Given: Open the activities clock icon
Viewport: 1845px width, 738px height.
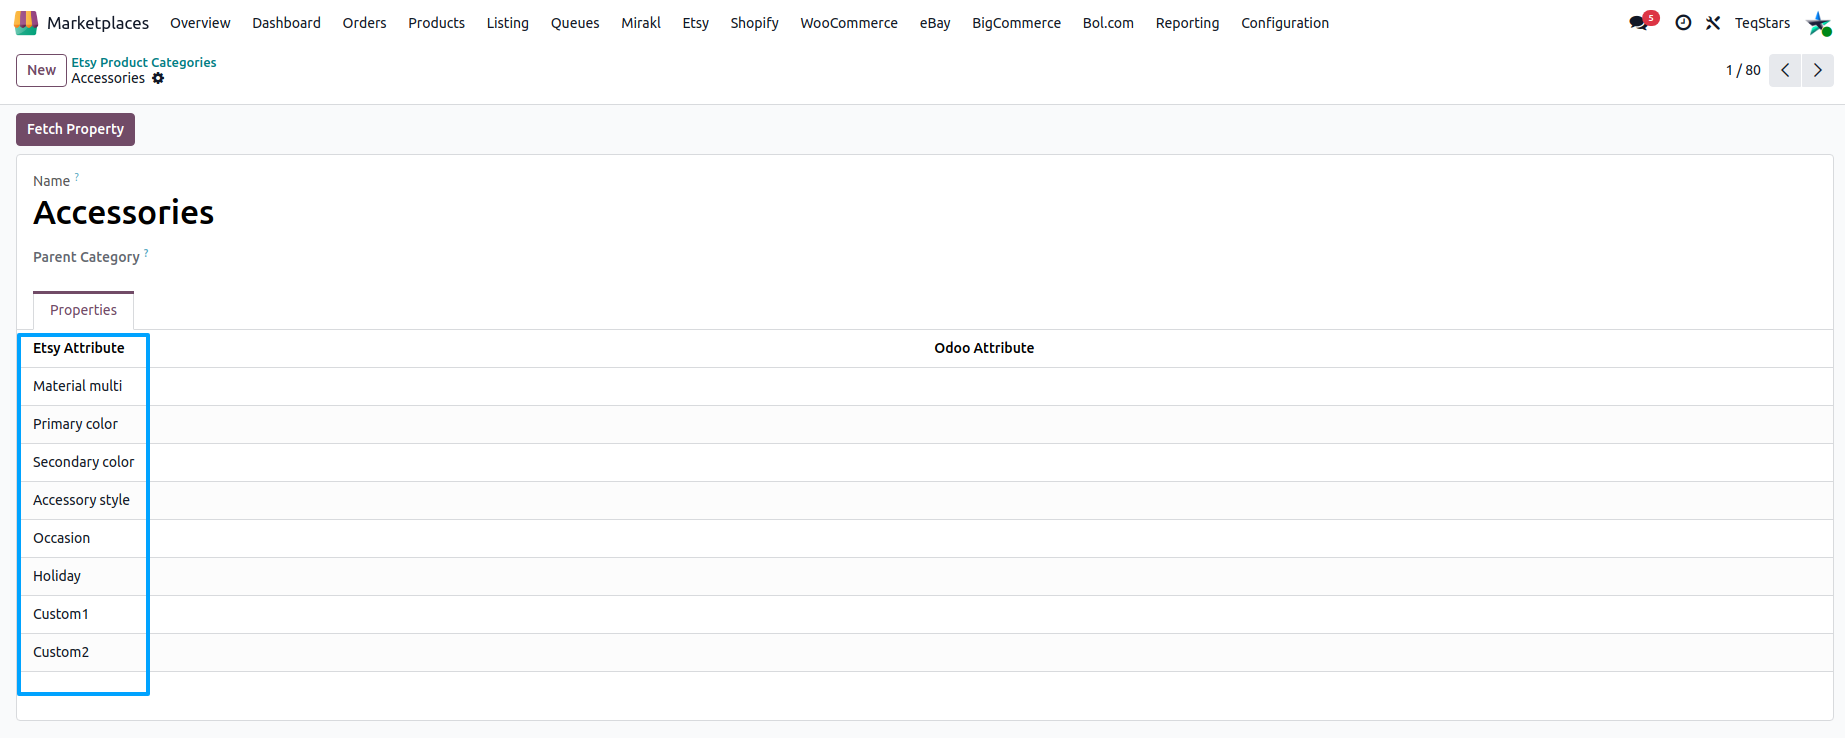Looking at the screenshot, I should coord(1683,22).
